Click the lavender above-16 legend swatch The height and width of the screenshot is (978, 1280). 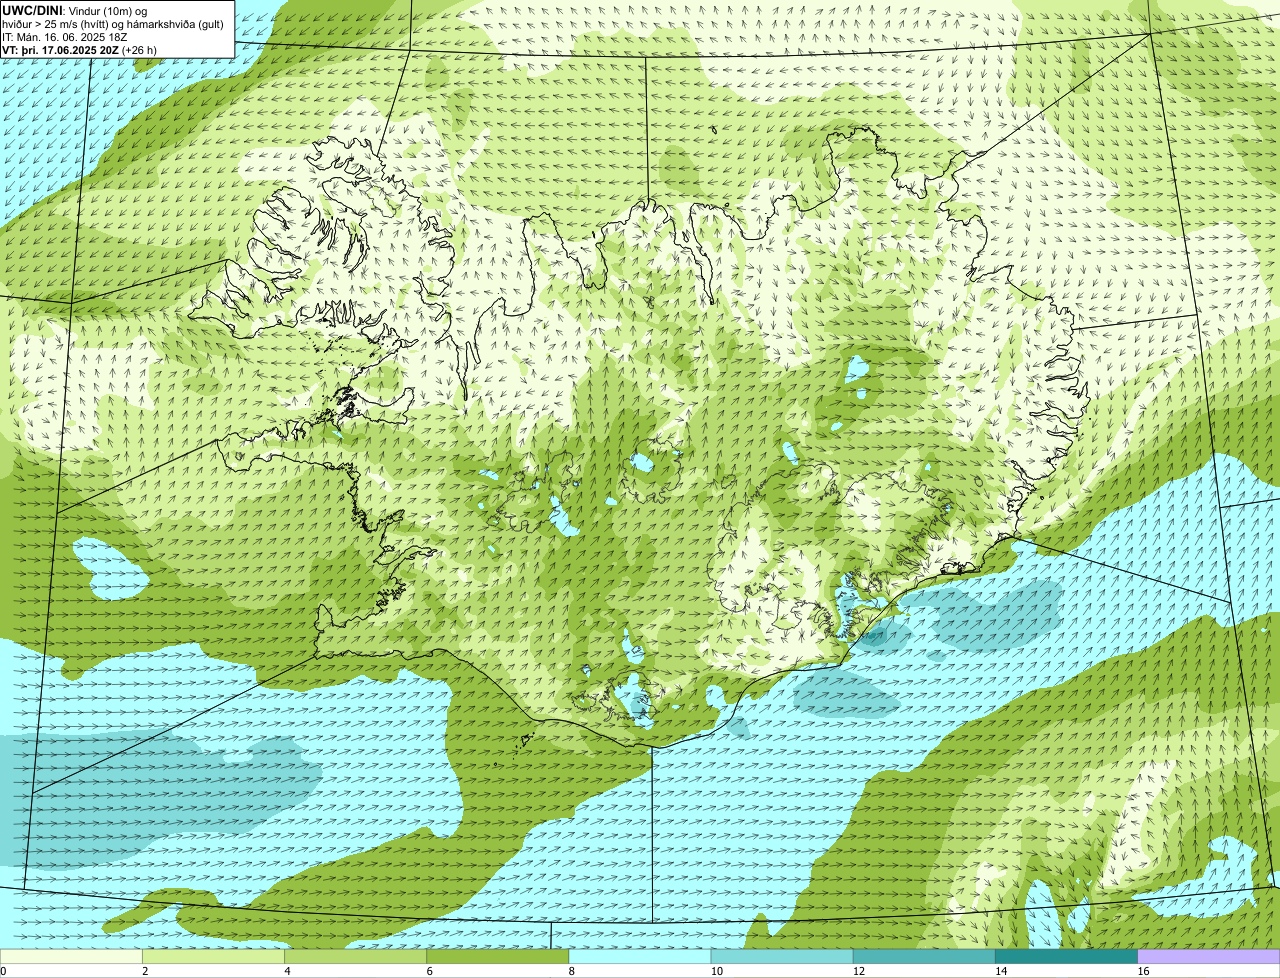tap(1209, 956)
